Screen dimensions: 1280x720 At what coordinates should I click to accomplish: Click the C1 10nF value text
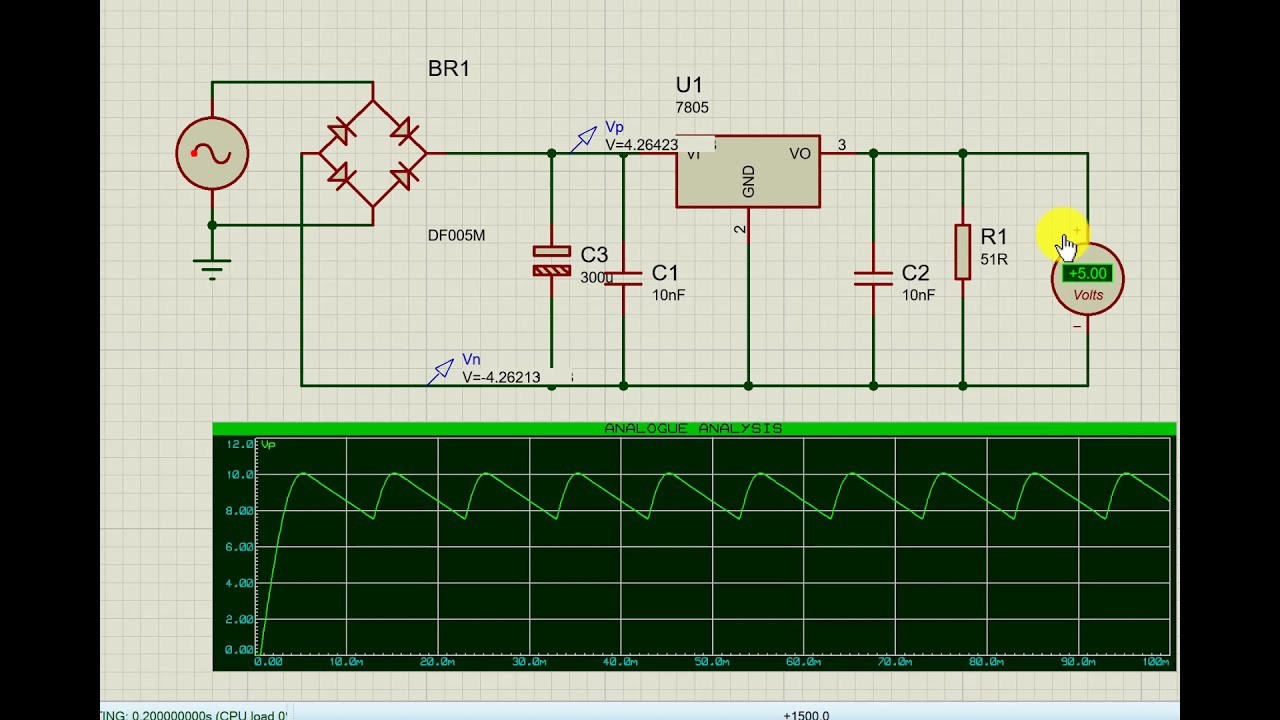(x=668, y=295)
